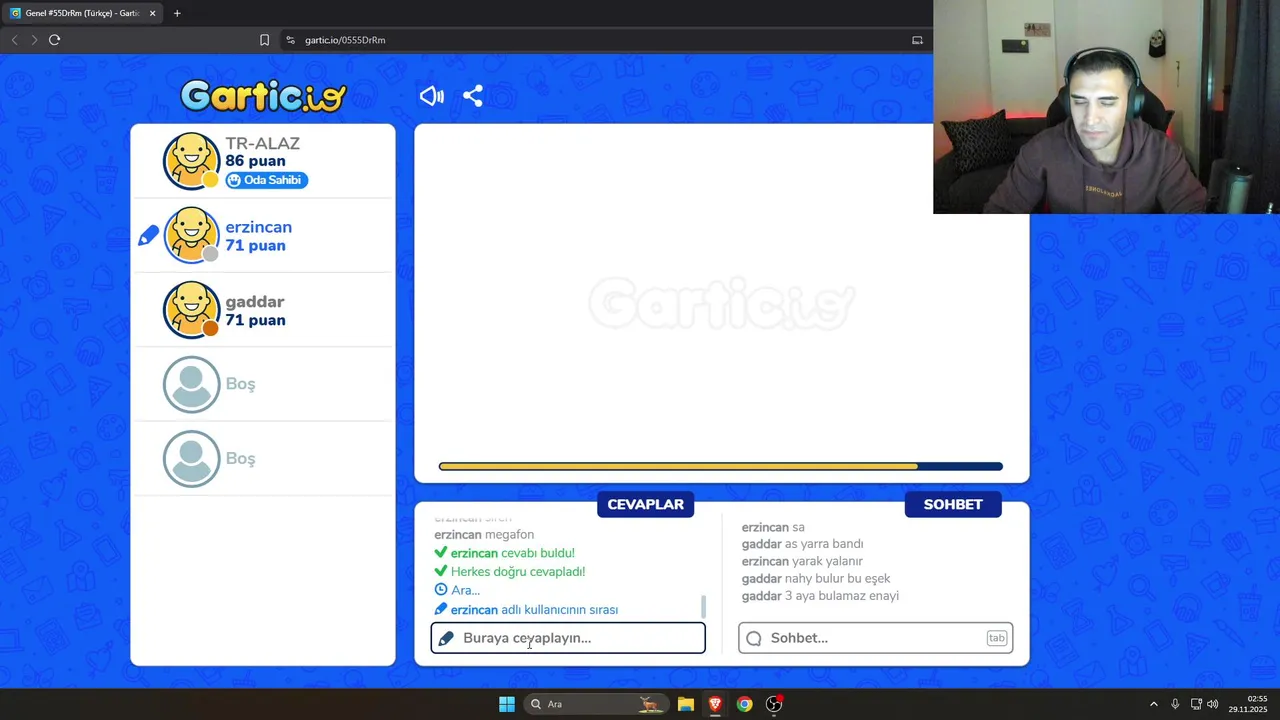Click the browser forward arrow
Viewport: 1280px width, 720px height.
(x=34, y=40)
